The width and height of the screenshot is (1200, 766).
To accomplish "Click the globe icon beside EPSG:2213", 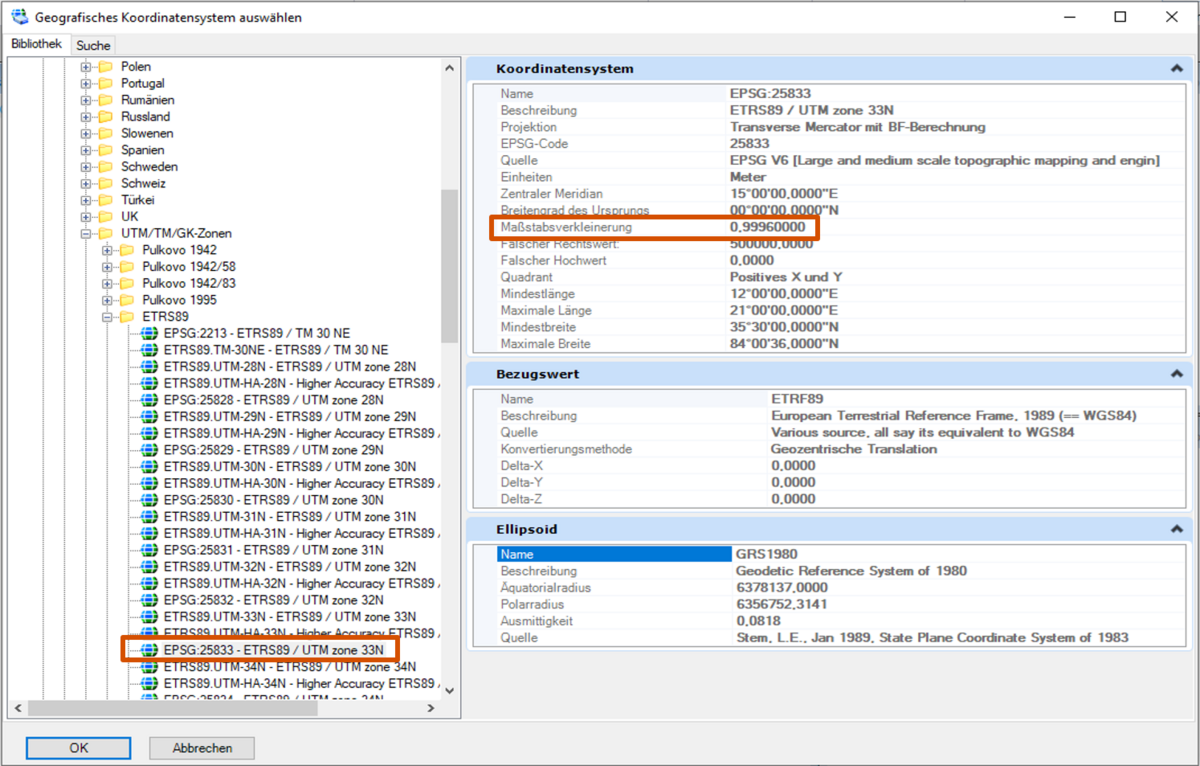I will point(149,333).
